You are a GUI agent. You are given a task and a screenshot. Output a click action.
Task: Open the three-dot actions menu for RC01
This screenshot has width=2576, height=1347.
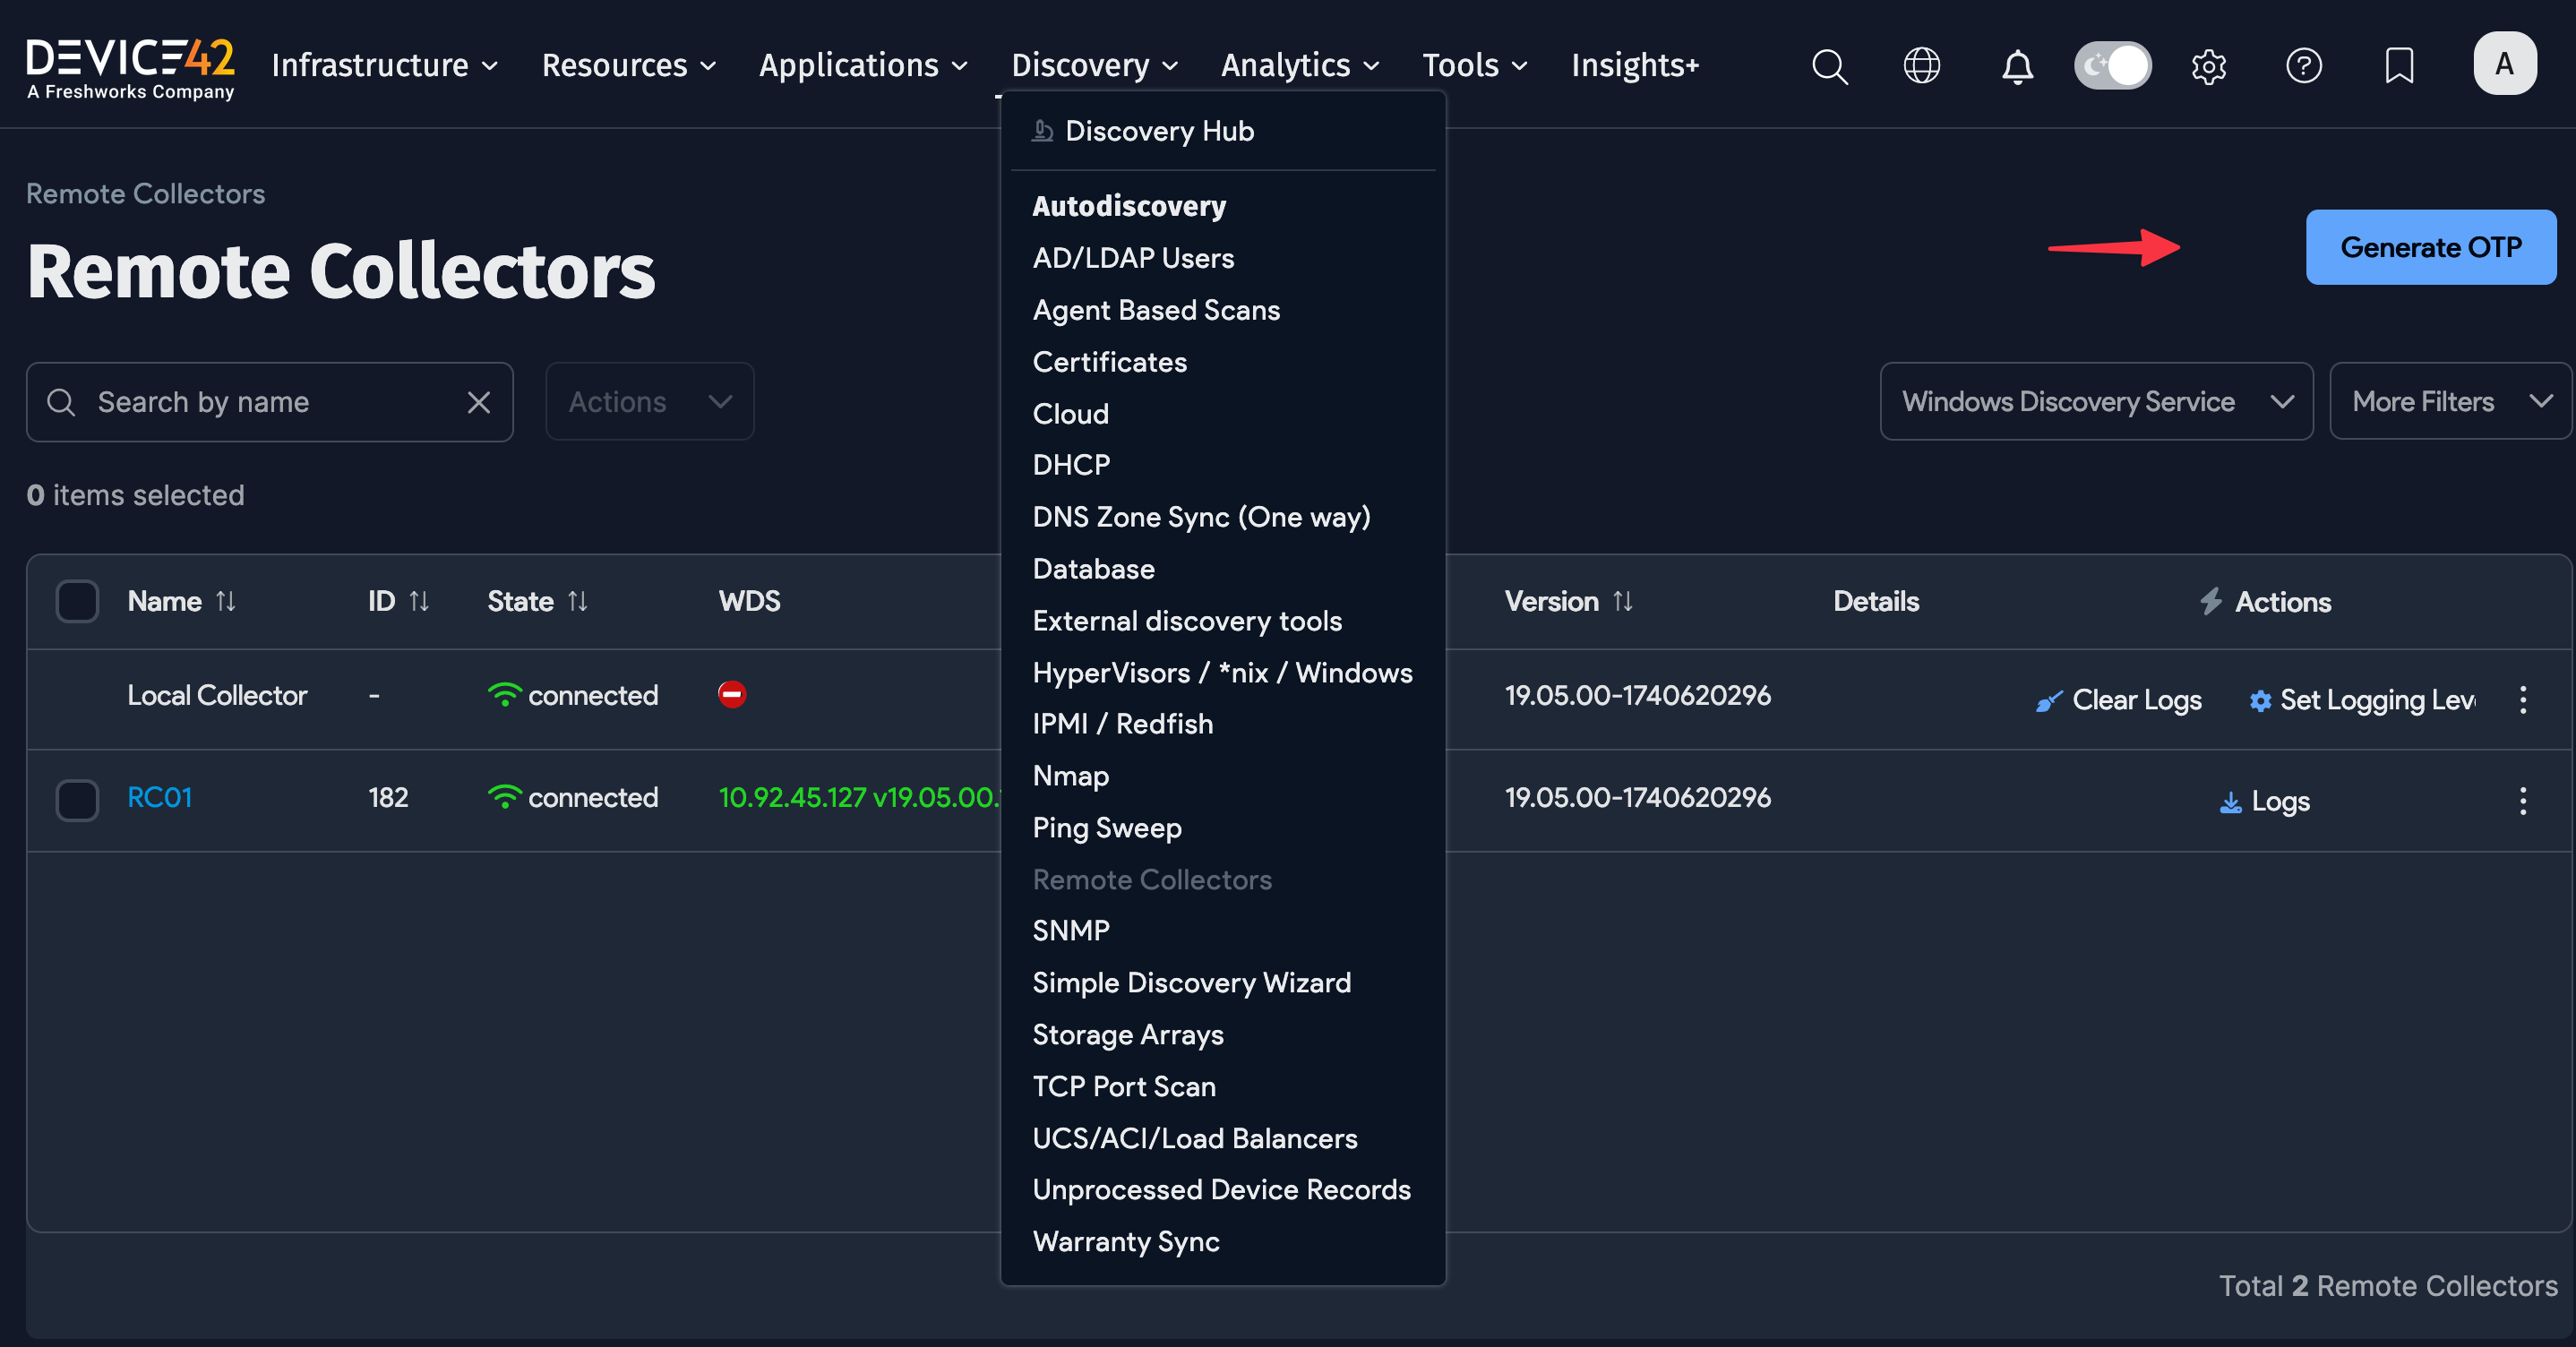2524,800
